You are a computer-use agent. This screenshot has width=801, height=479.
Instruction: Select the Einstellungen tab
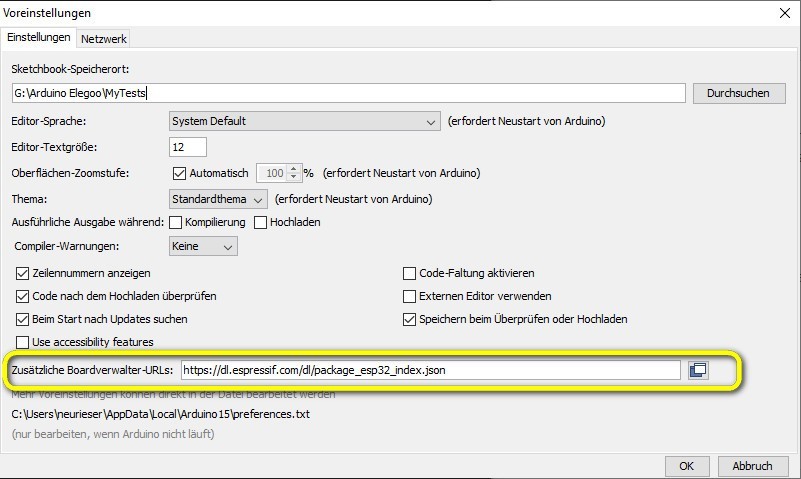[39, 38]
